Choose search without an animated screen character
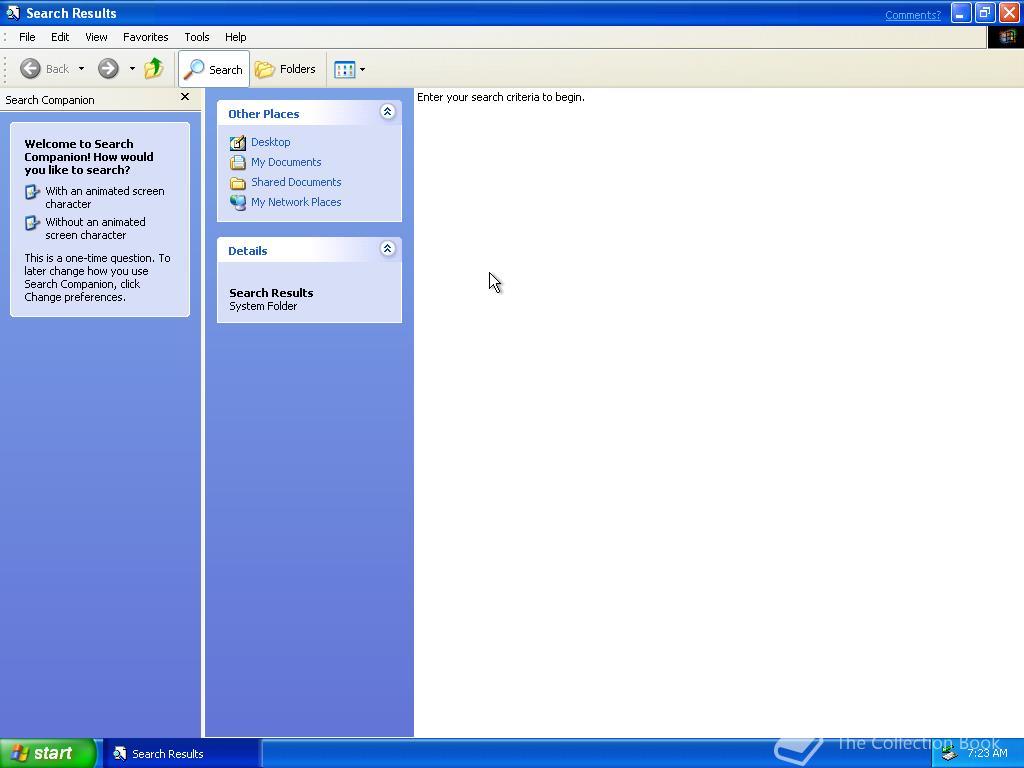This screenshot has height=768, width=1024. (x=95, y=229)
